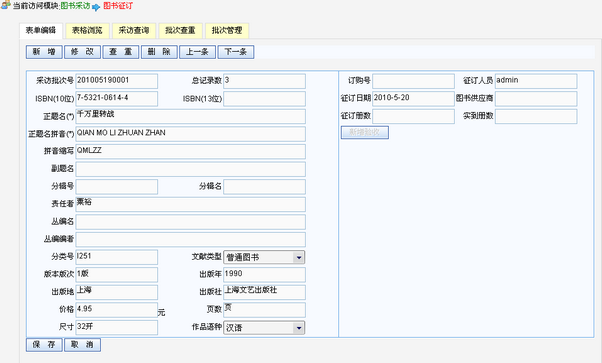Go to next record with 下一条
602x363 pixels.
tap(236, 52)
